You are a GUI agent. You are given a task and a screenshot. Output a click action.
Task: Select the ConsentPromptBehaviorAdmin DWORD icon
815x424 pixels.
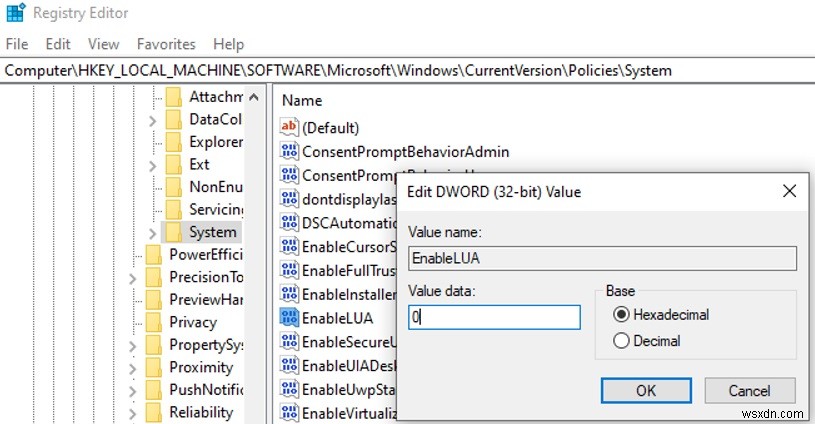click(290, 151)
